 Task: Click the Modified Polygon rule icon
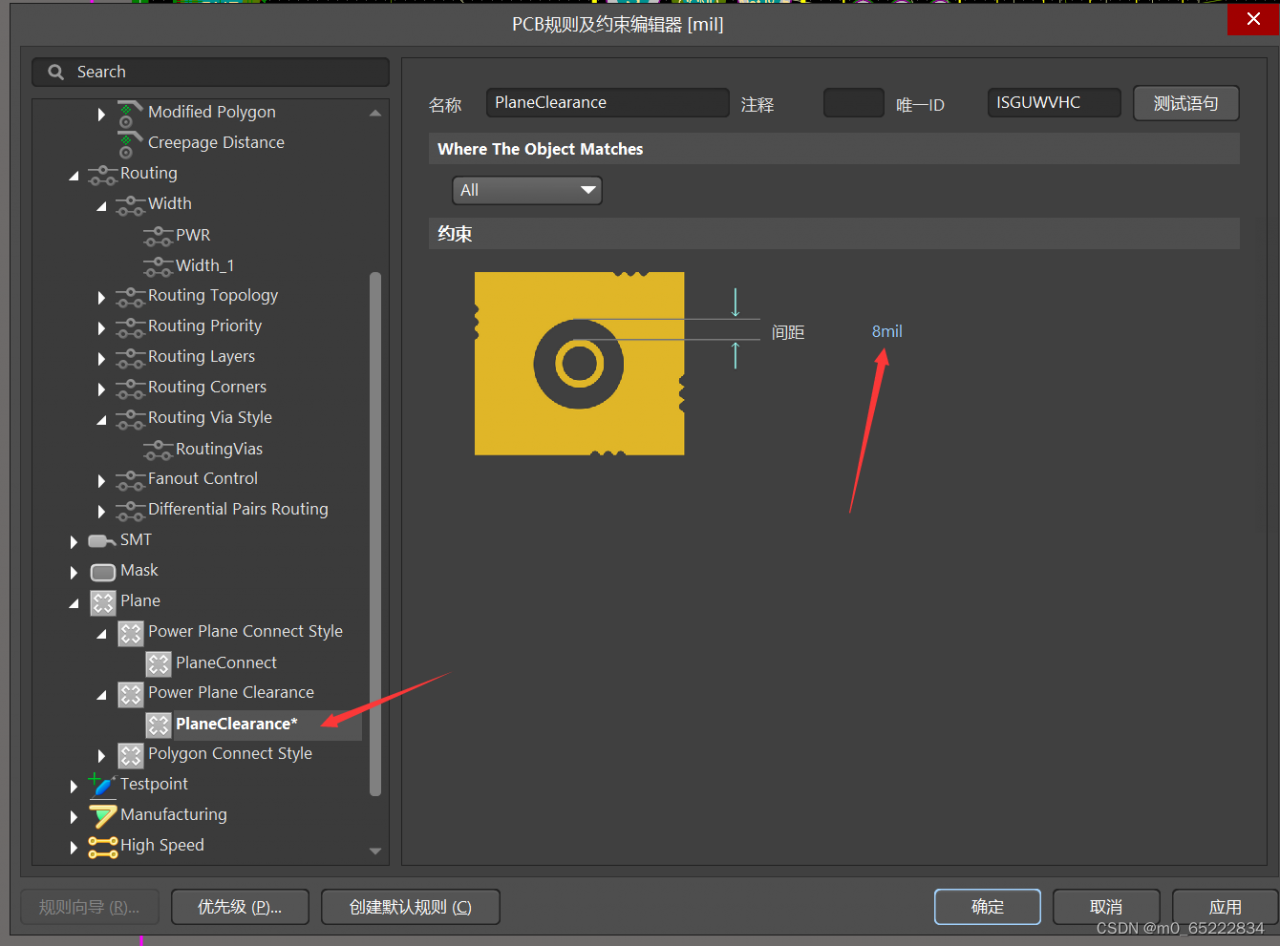coord(130,113)
